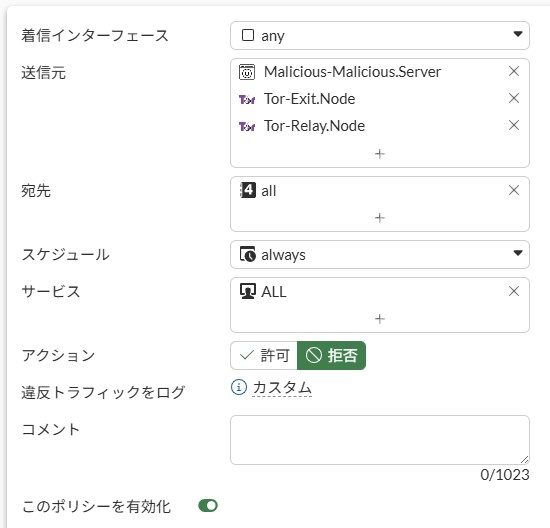Add a destination address with plus
Viewport: 550px width, 528px height.
380,218
